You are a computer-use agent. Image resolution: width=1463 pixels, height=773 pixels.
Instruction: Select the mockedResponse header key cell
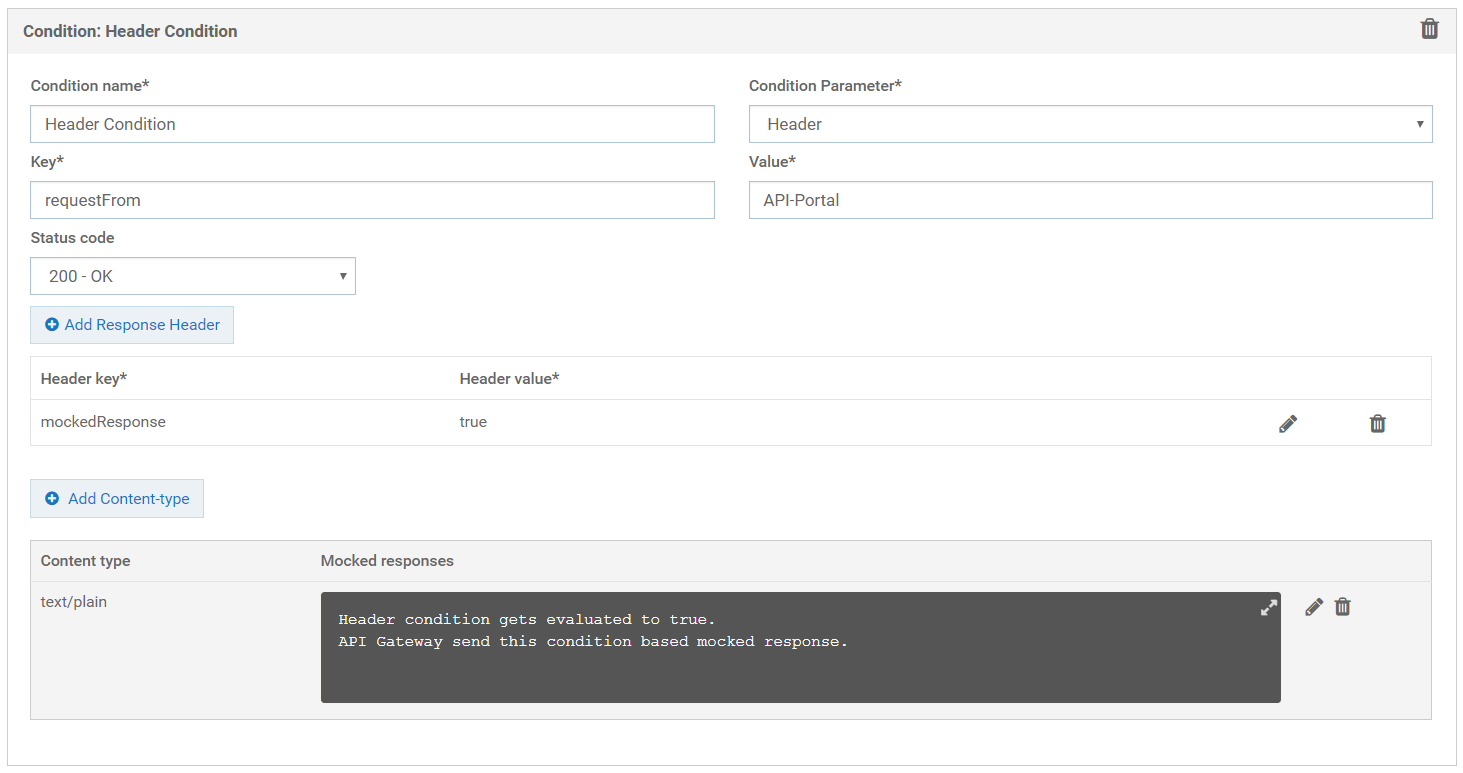point(103,422)
